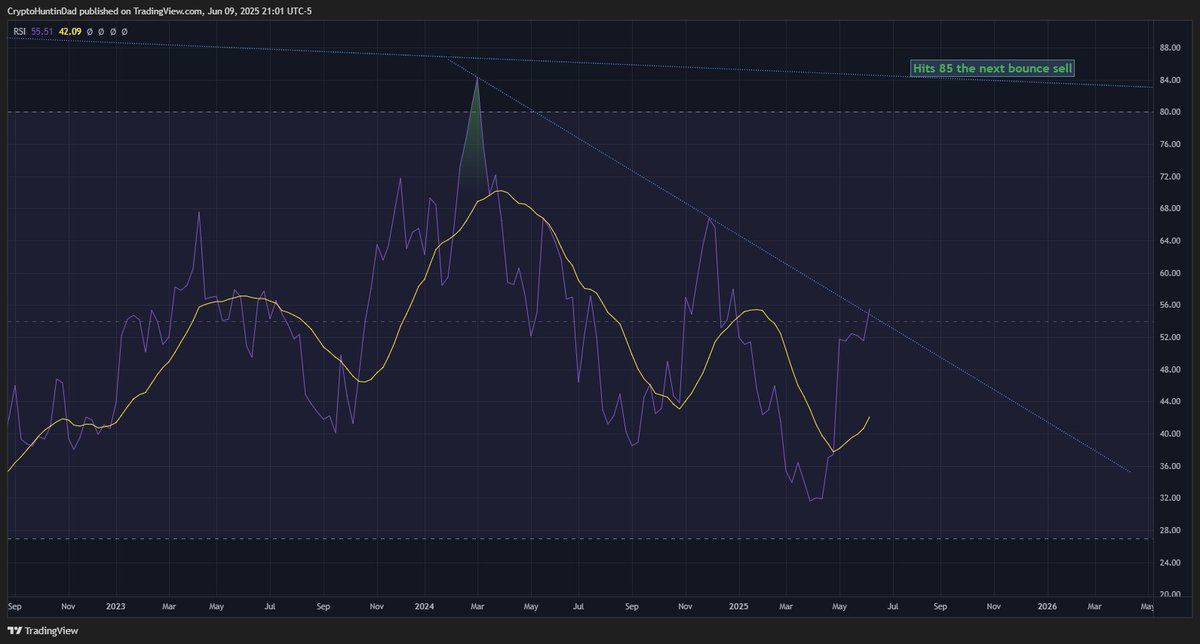Screen dimensions: 1200x644
Task: Click the 76.00 price scale label
Action: tap(1172, 144)
